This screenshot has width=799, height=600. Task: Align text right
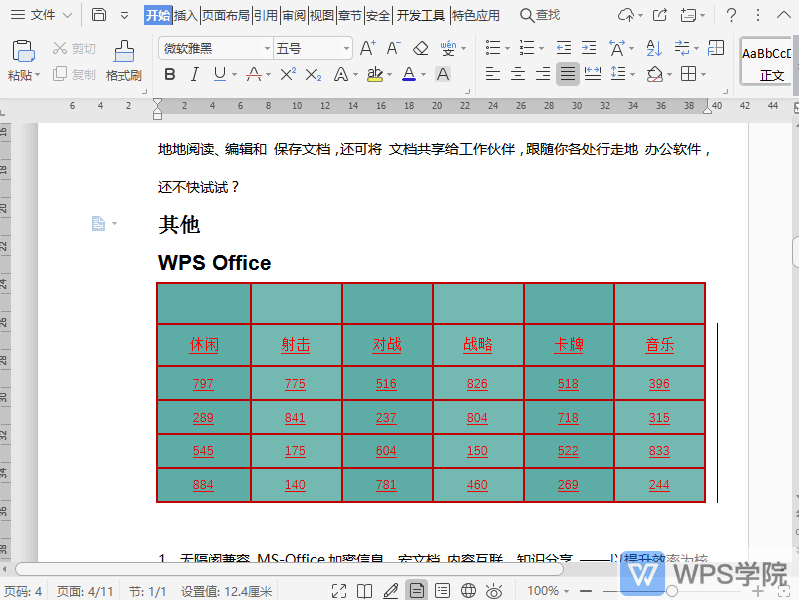click(x=543, y=74)
